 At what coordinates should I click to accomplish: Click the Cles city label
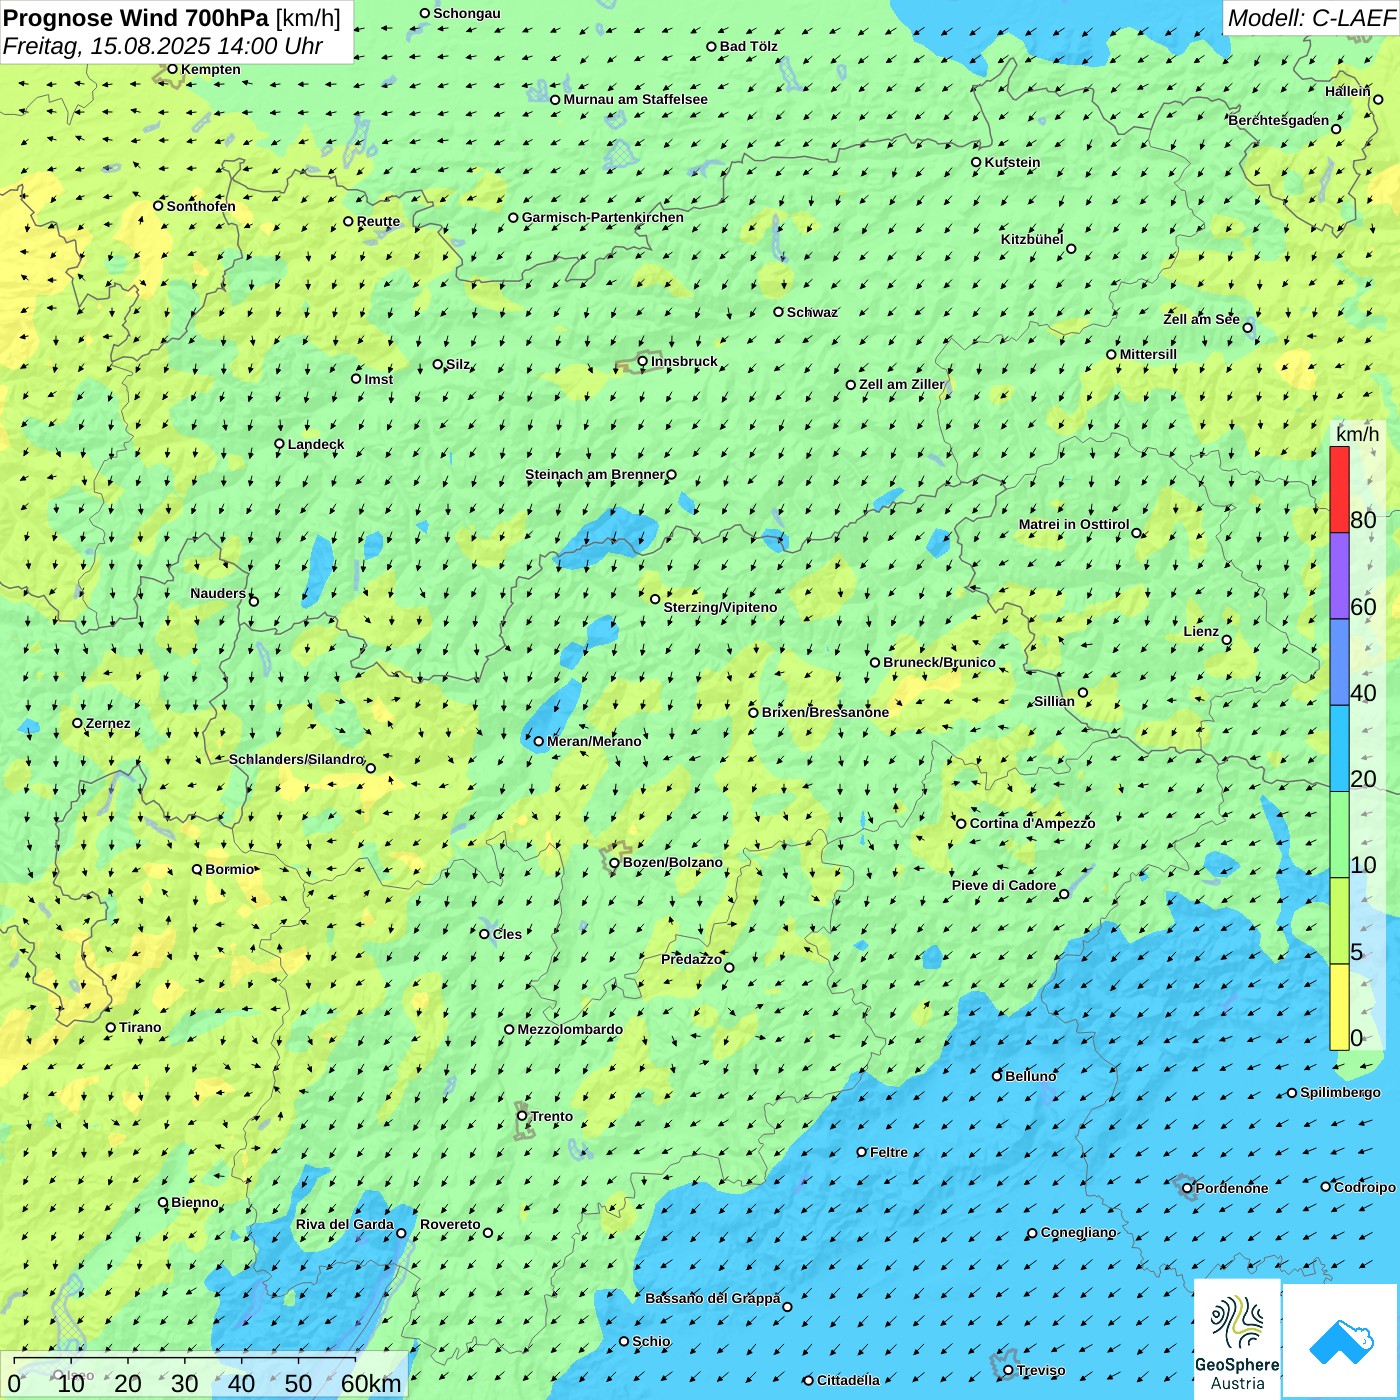(x=507, y=934)
